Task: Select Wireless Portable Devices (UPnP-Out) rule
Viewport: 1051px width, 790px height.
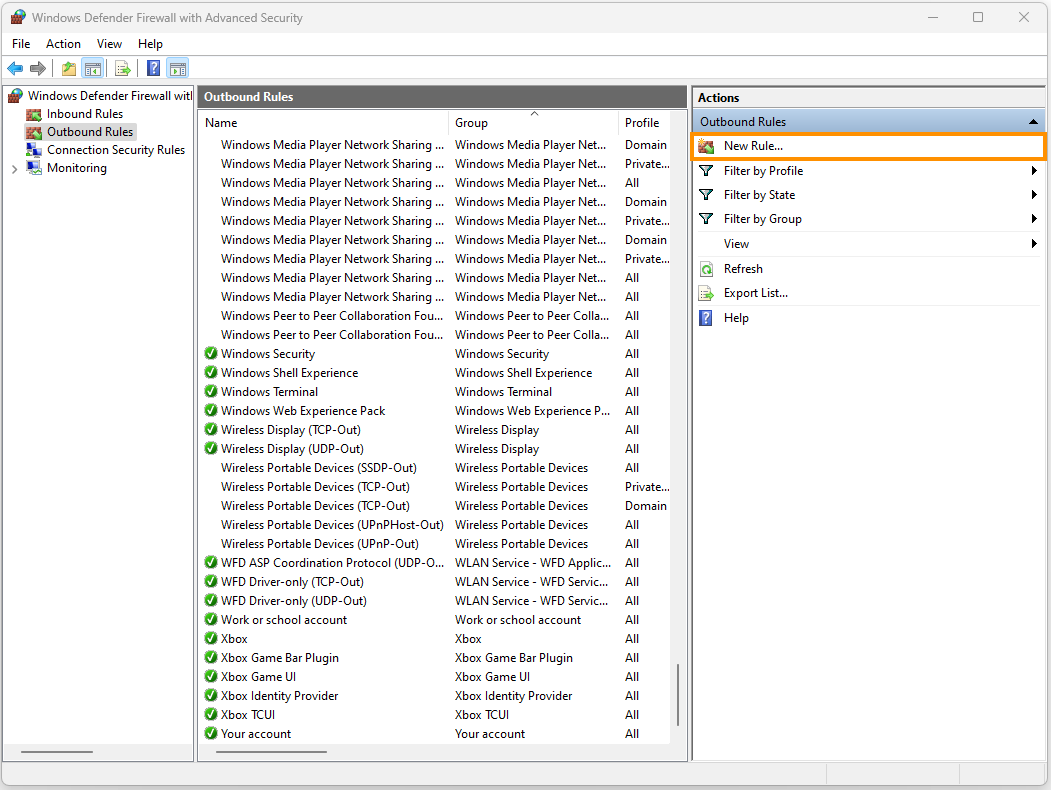Action: (320, 543)
